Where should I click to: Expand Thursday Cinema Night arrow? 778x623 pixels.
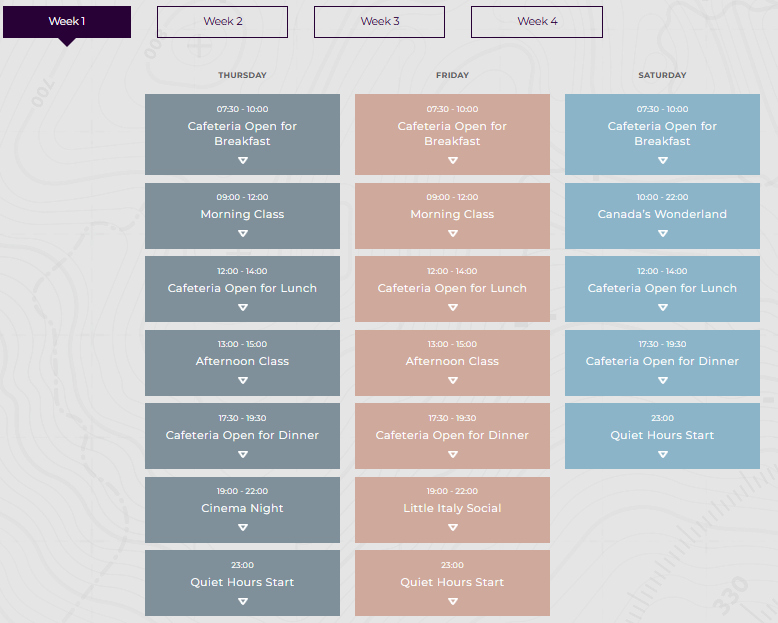click(242, 528)
